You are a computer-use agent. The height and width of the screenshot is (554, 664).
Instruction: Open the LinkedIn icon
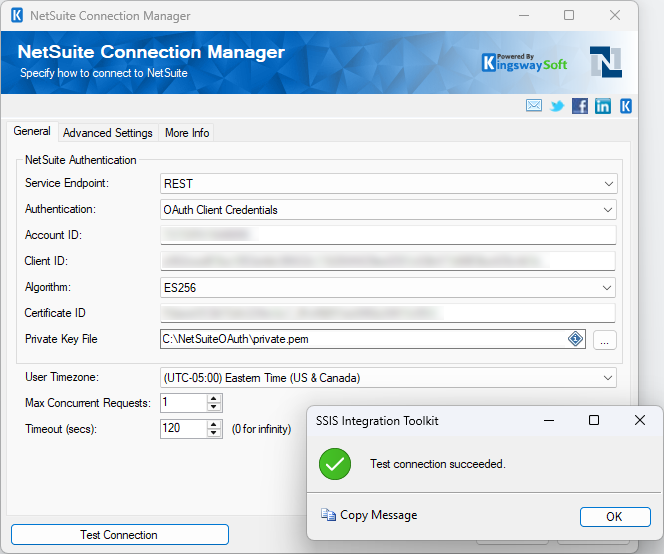(x=603, y=106)
